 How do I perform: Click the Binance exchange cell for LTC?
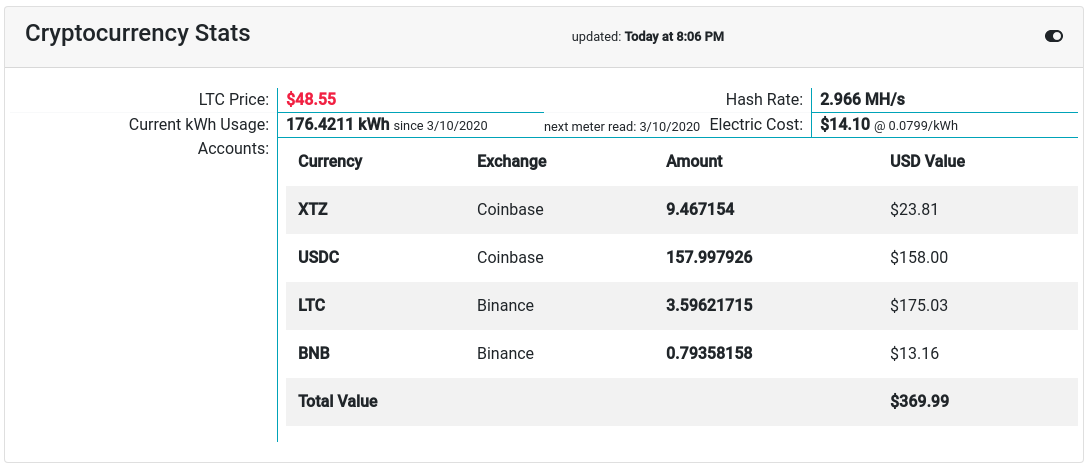(x=505, y=306)
